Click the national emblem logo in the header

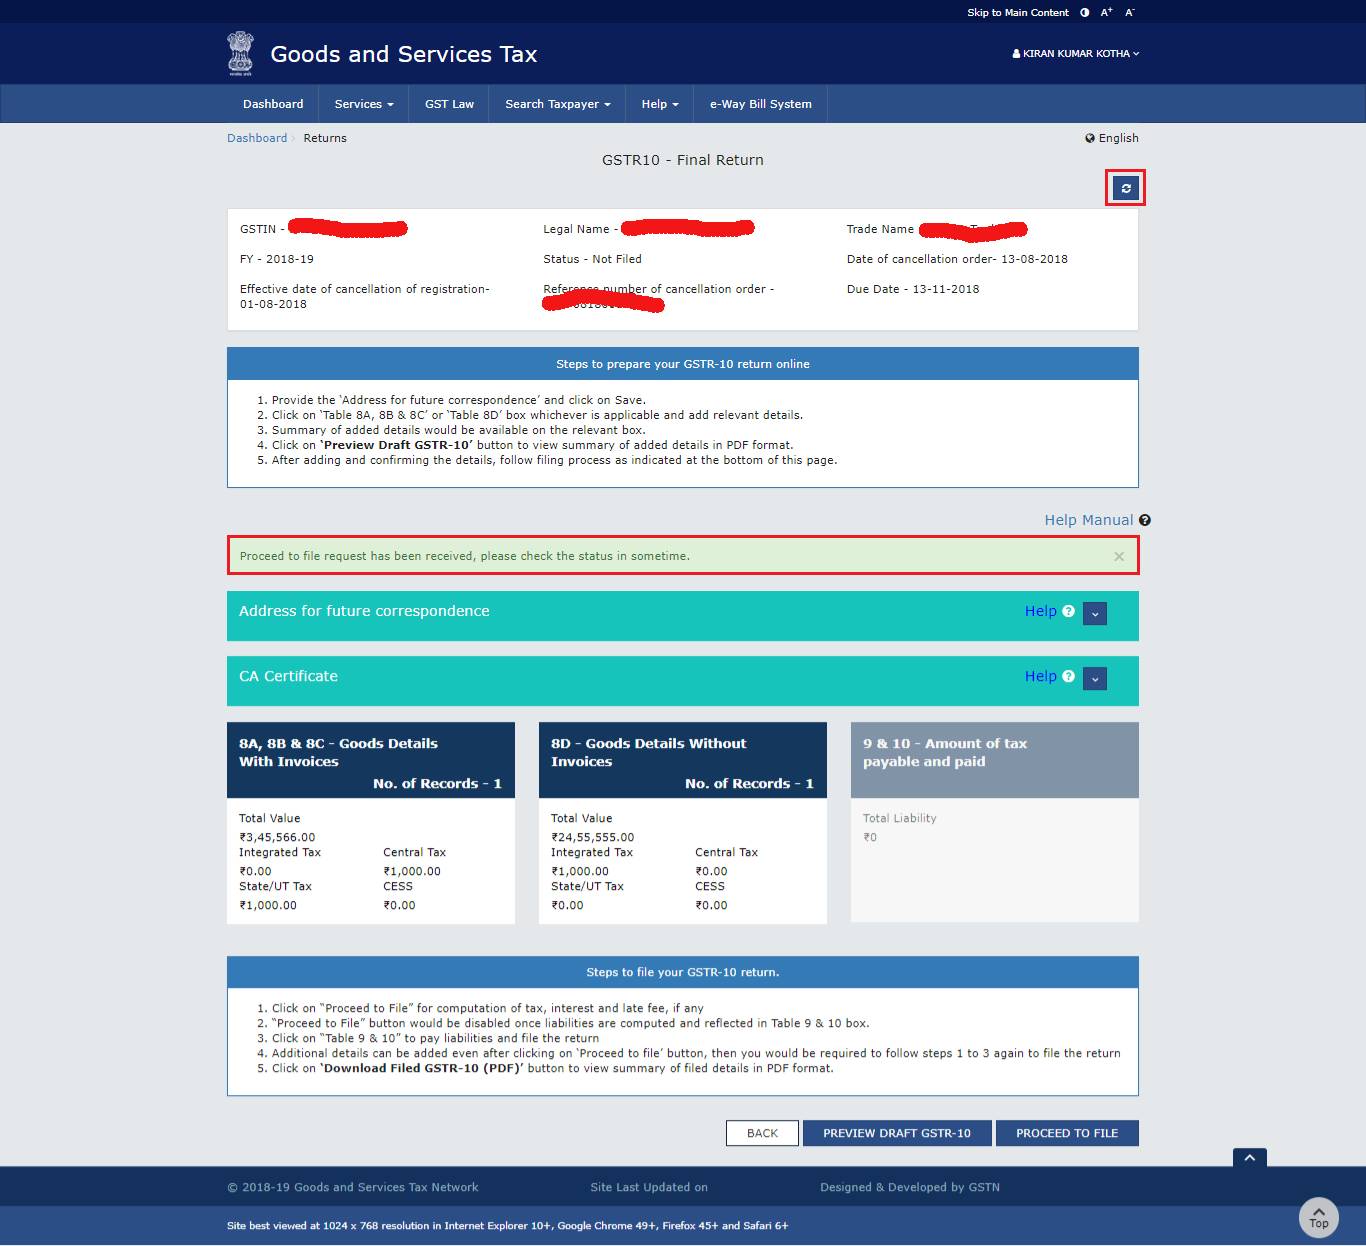238,53
